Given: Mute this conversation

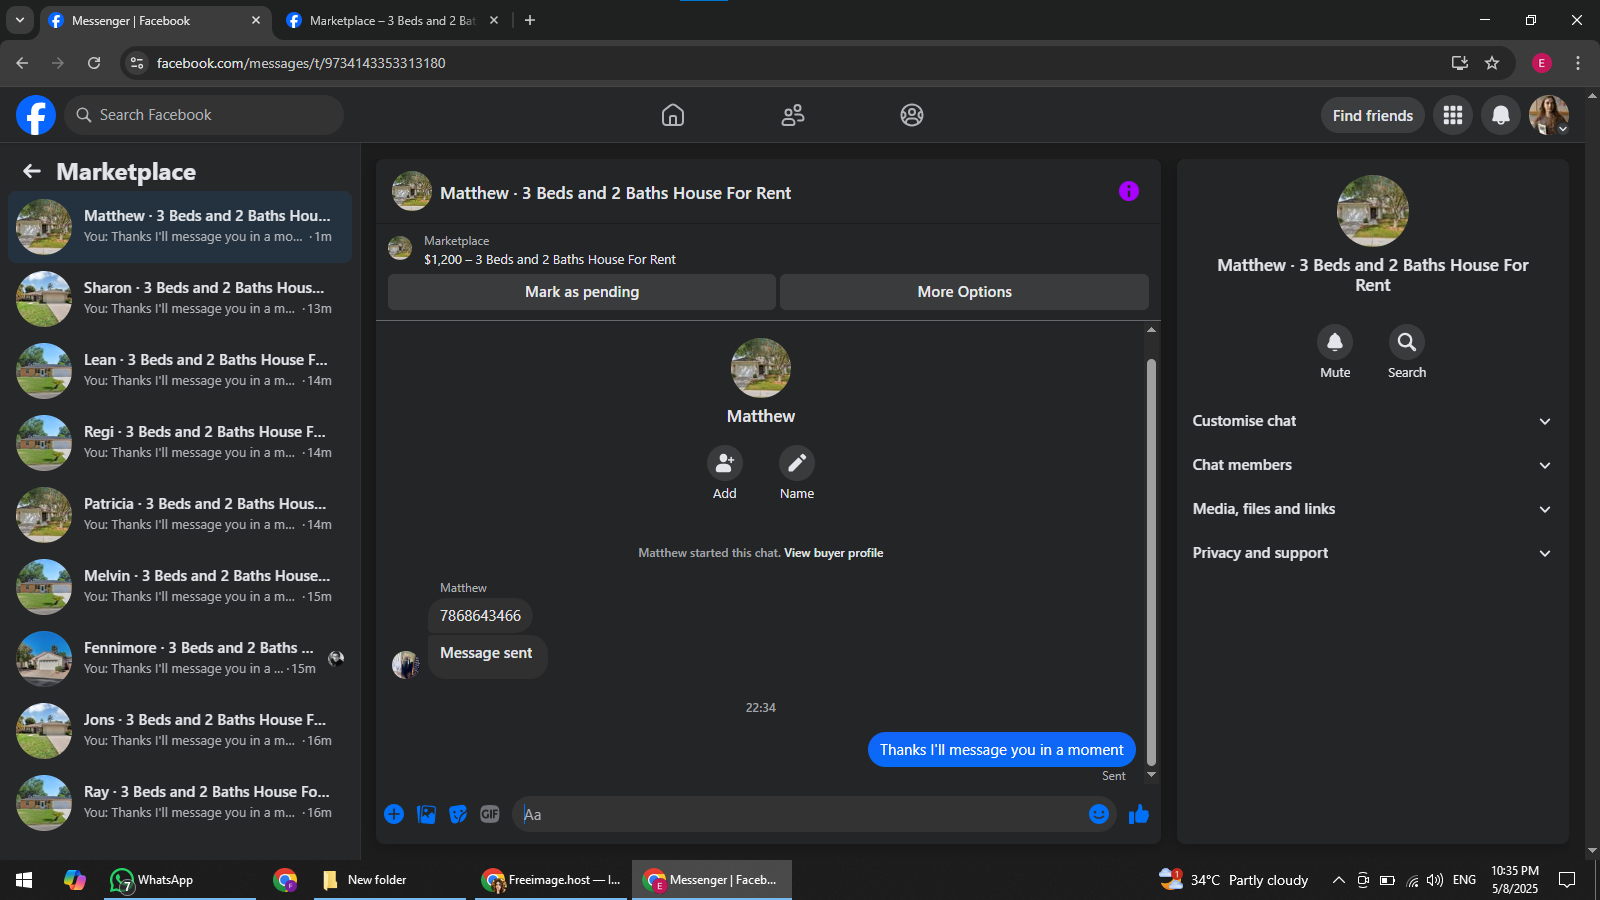Looking at the screenshot, I should tap(1335, 342).
